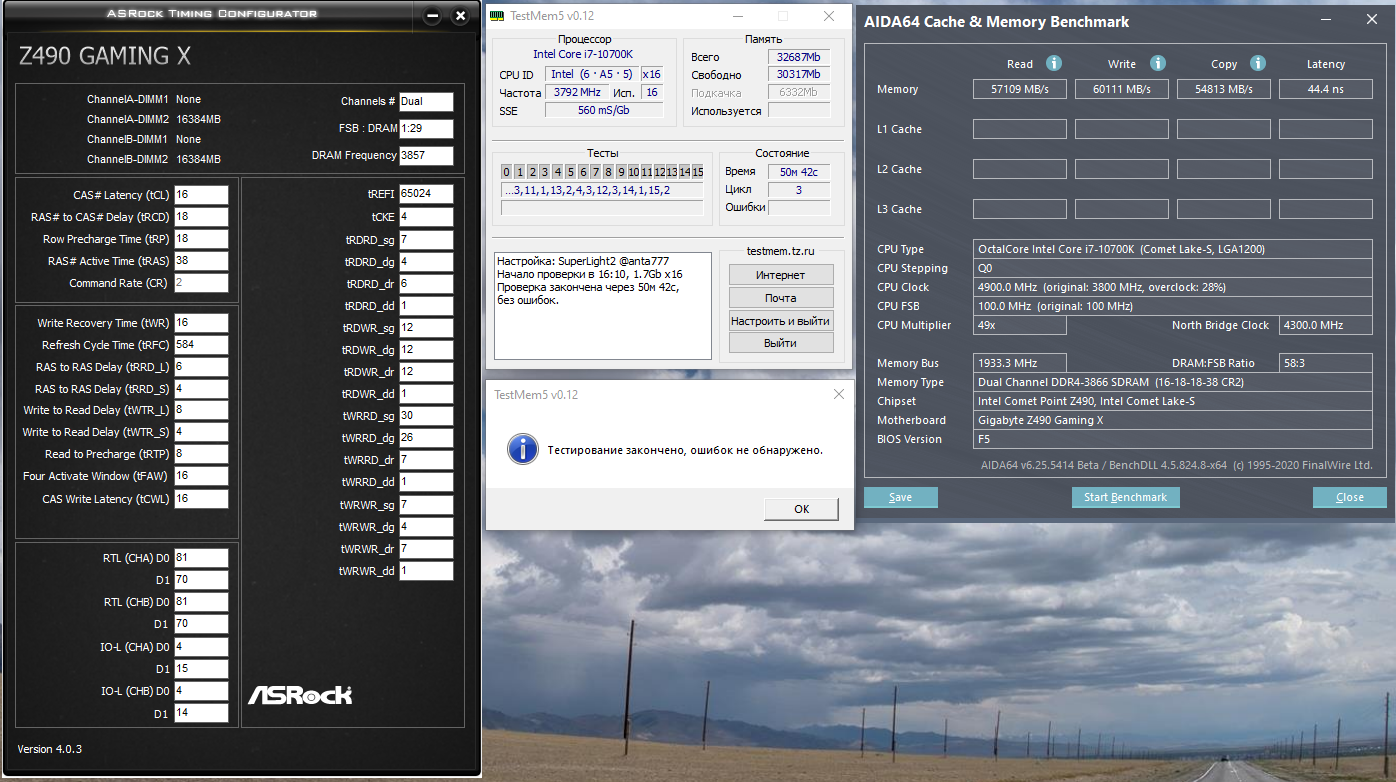Screen dimensions: 1396x782
Task: Click the Row Precharge Time (tRP) field
Action: tap(201, 239)
